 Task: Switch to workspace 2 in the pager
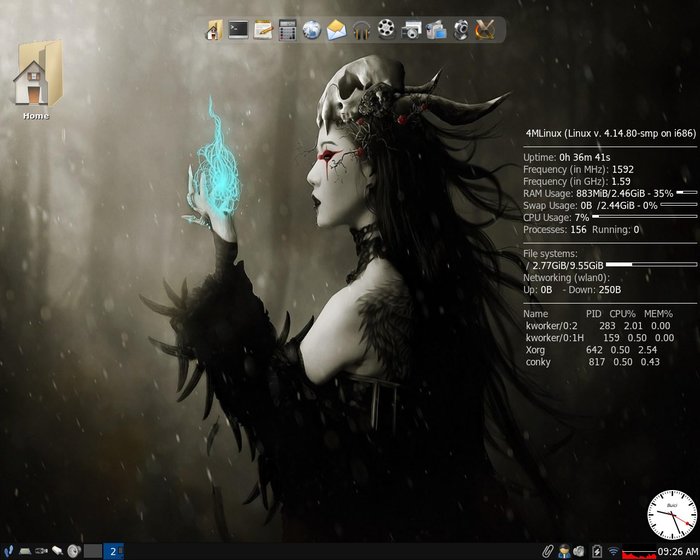[114, 551]
